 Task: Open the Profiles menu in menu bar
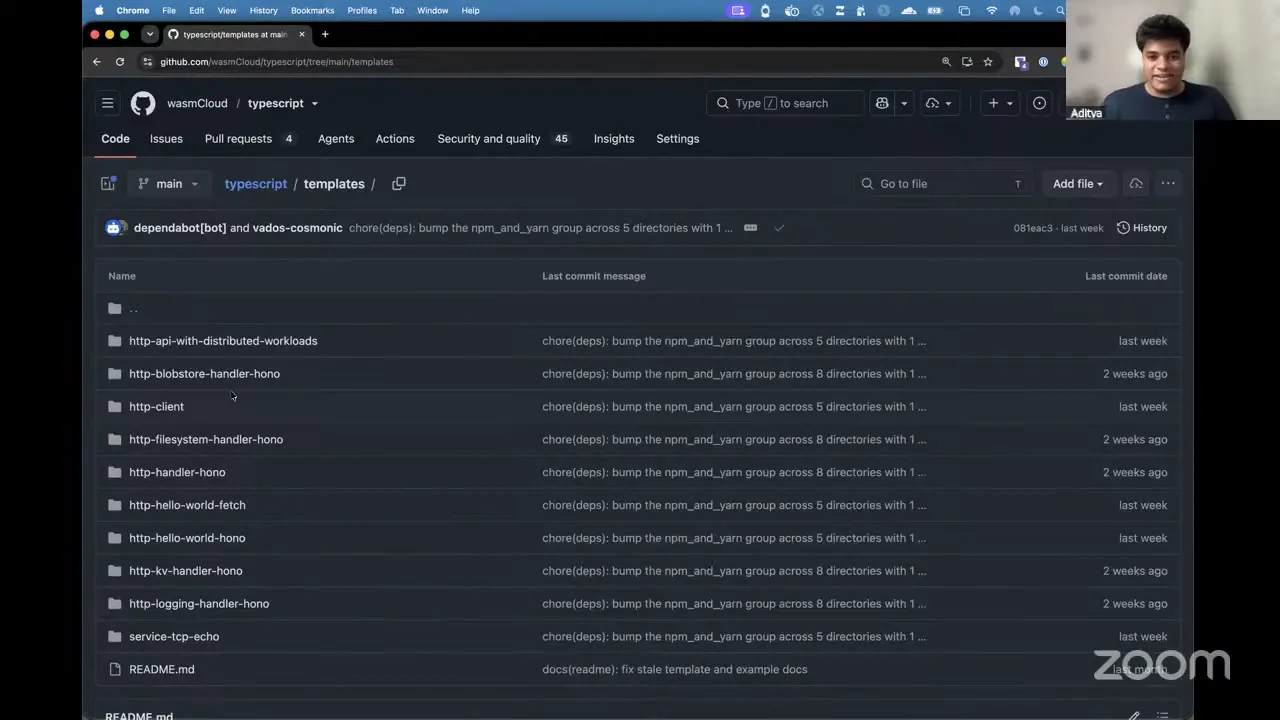[x=362, y=10]
